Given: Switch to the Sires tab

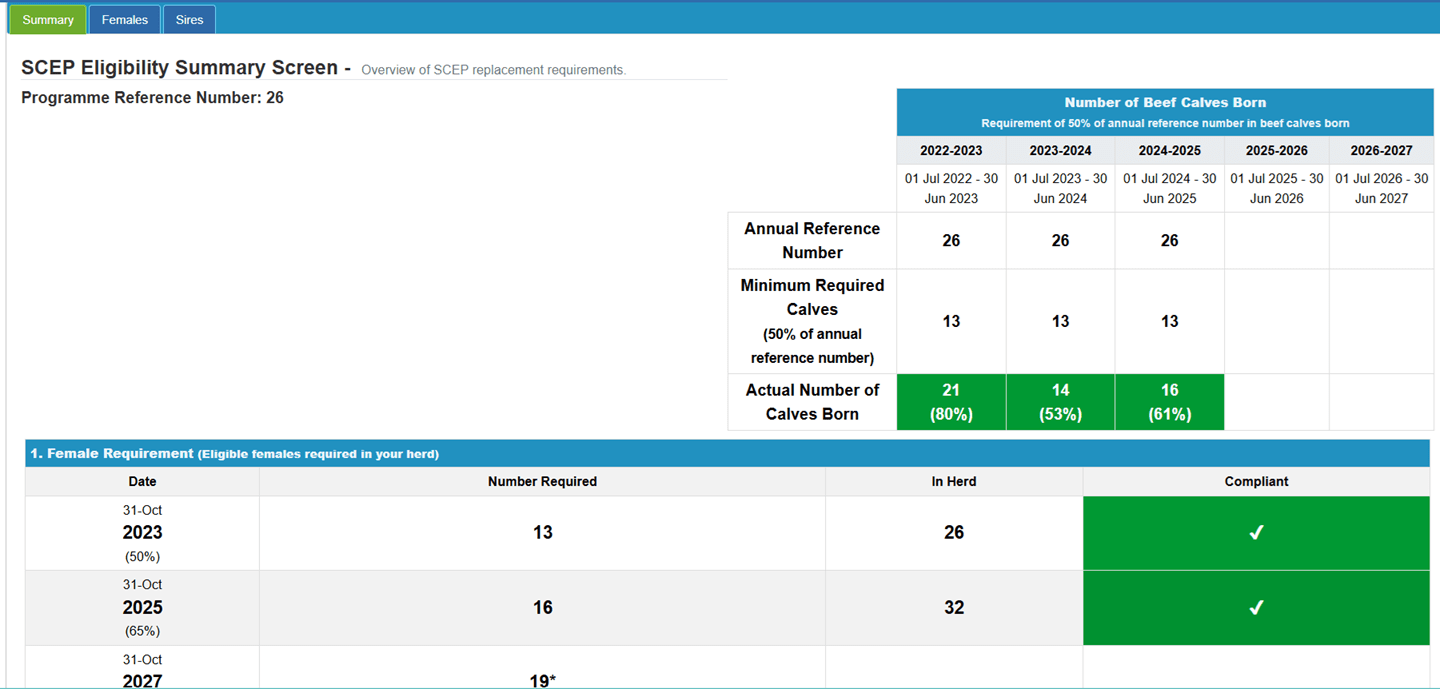Looking at the screenshot, I should pos(189,20).
